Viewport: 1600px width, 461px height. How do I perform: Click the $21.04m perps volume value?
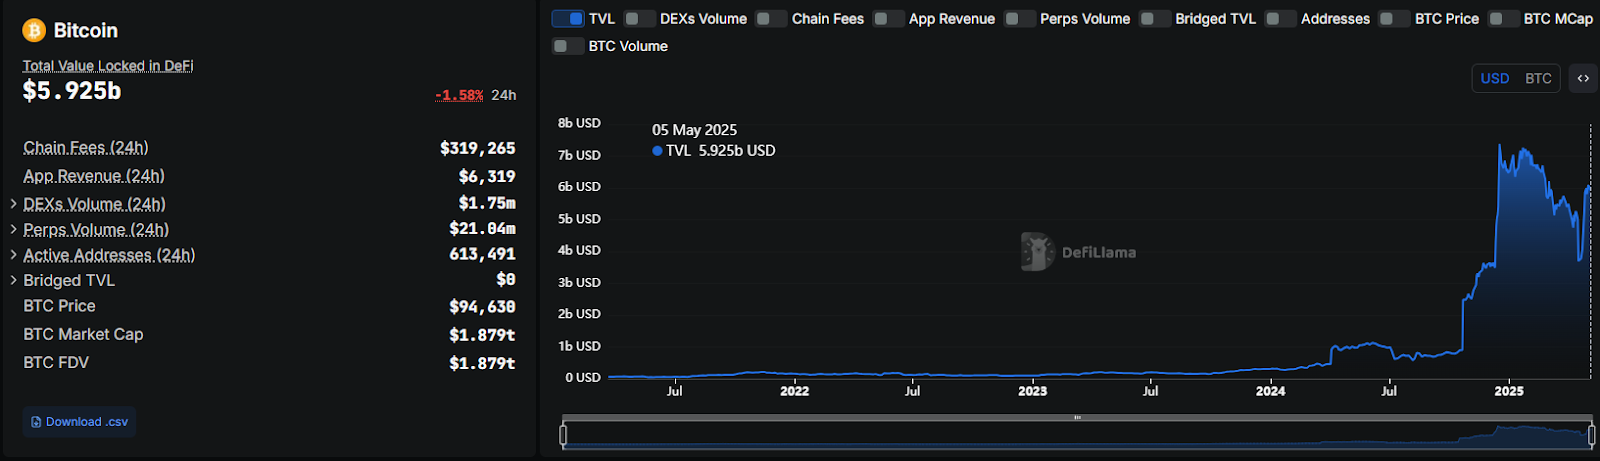click(482, 229)
